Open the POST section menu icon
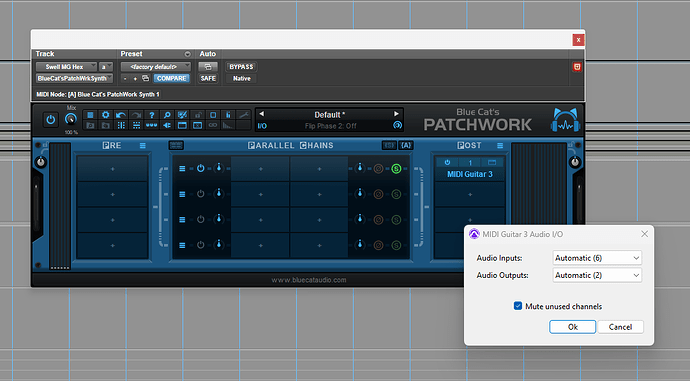 (x=500, y=146)
